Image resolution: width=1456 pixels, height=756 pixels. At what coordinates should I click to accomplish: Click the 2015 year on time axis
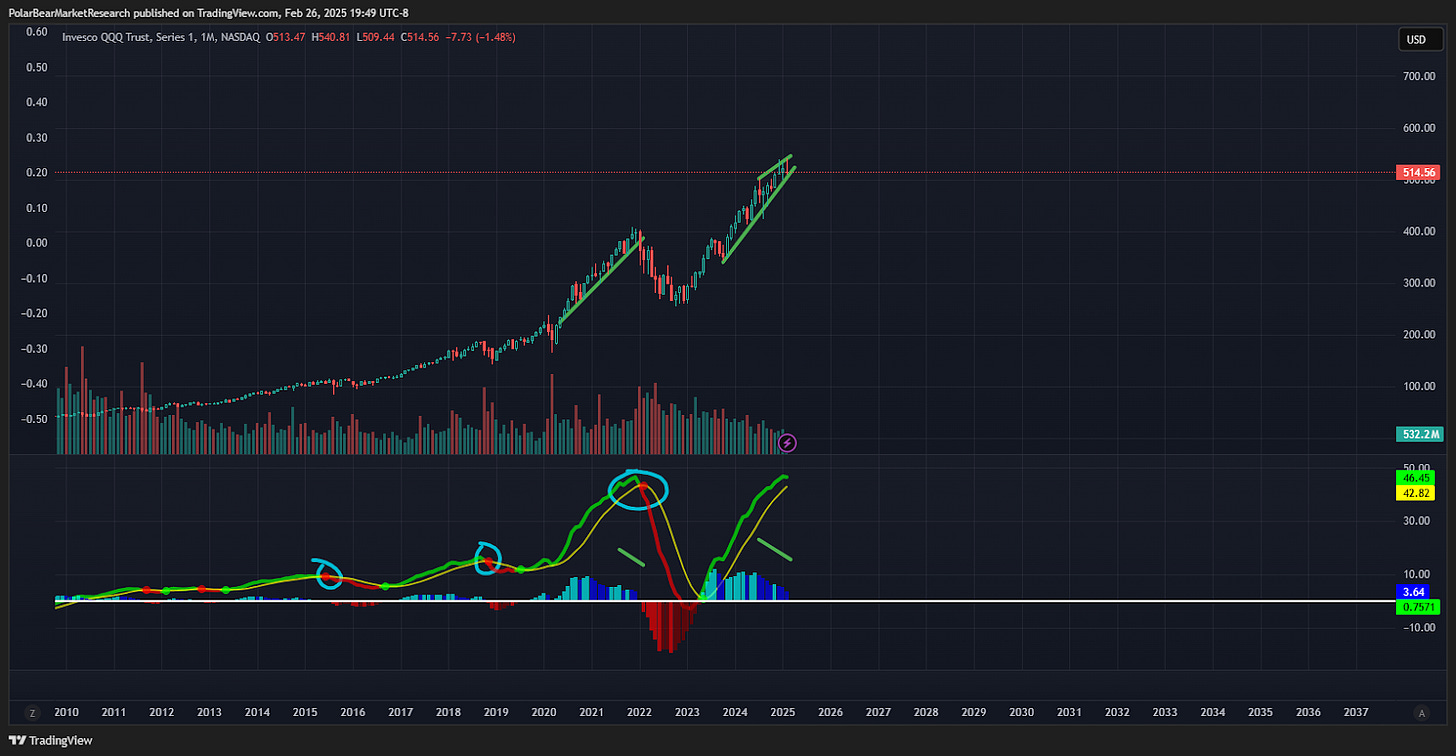pyautogui.click(x=305, y=713)
